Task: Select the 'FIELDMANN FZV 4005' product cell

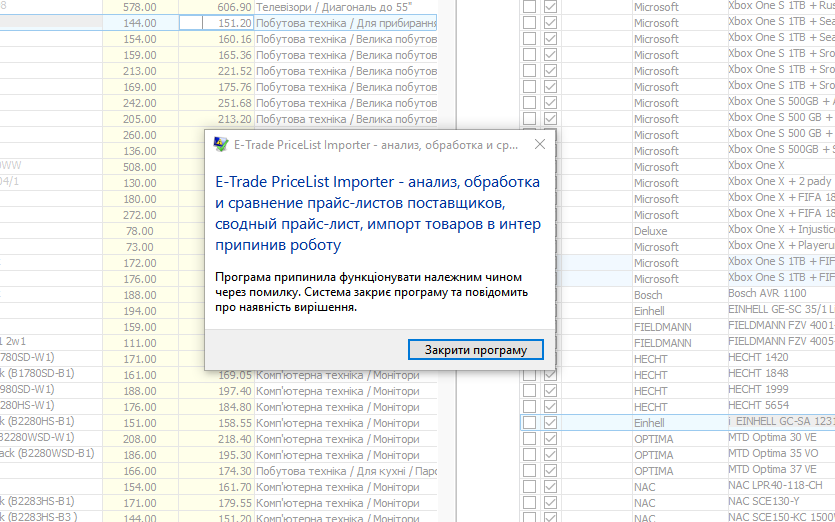Action: (x=781, y=341)
